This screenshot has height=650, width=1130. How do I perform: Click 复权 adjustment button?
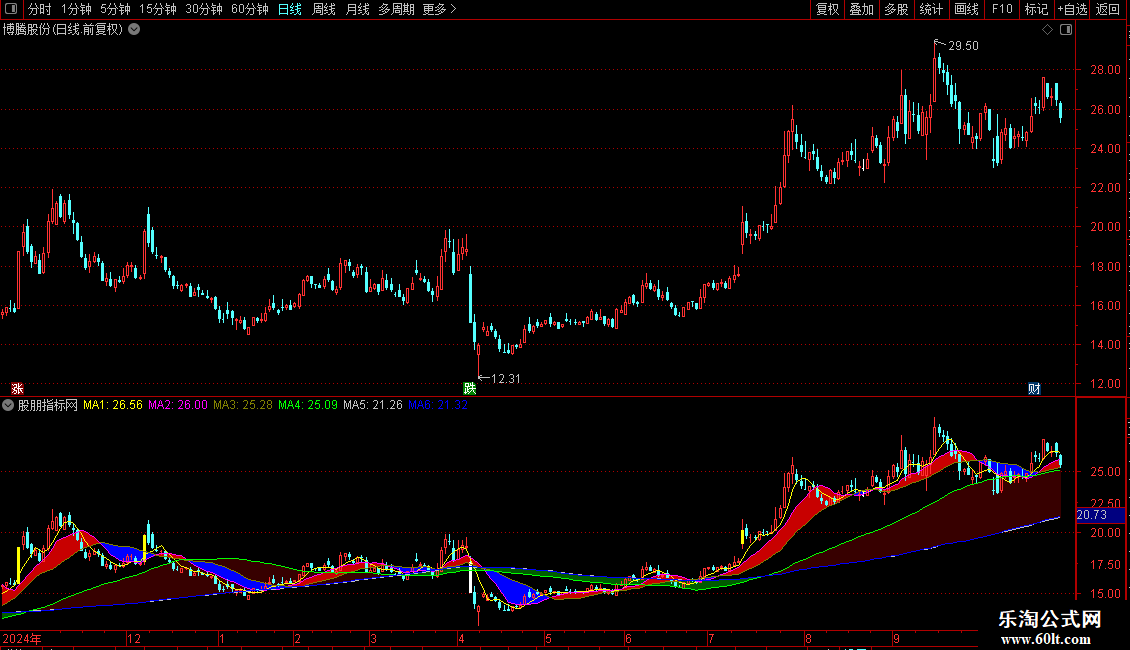coord(827,9)
